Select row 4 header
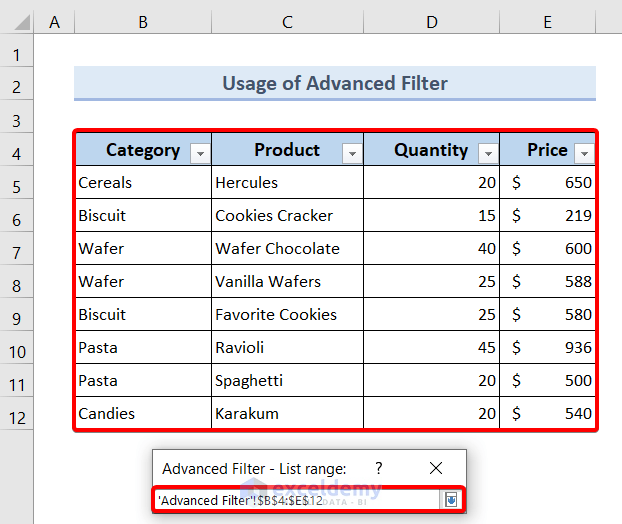Image resolution: width=622 pixels, height=524 pixels. [x=17, y=153]
